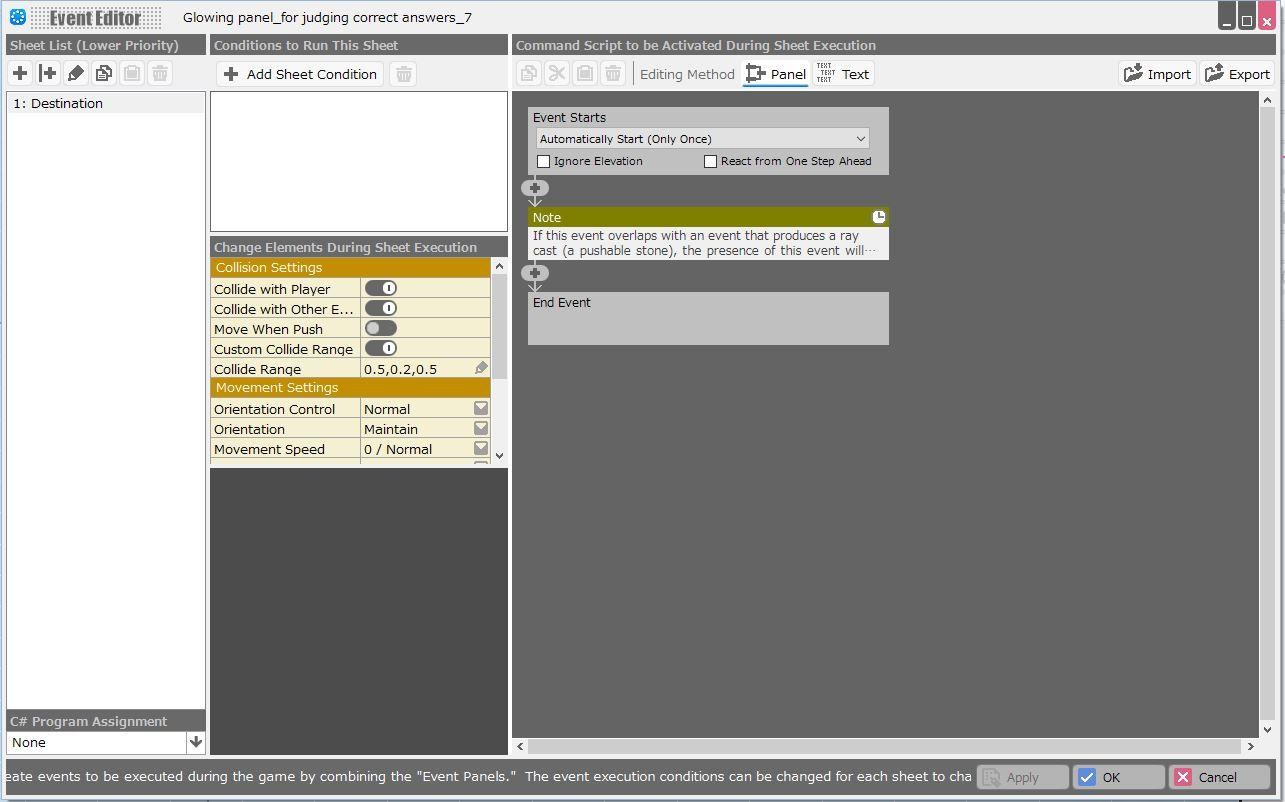Confirm with the OK button
Viewport: 1285px width, 802px height.
click(x=1118, y=777)
